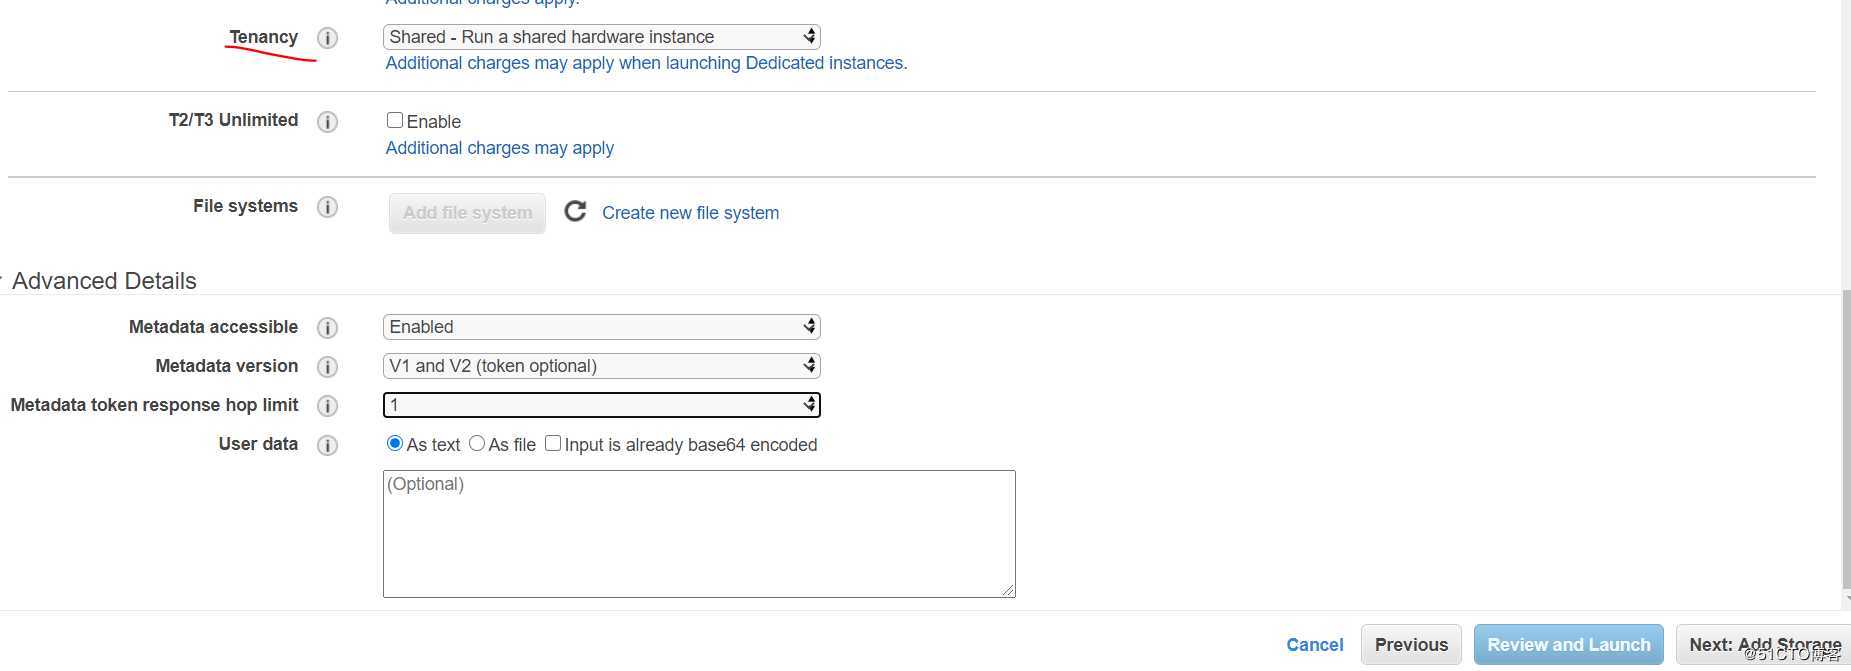Click Additional charges may apply link under Enable
This screenshot has width=1851, height=671.
[500, 148]
